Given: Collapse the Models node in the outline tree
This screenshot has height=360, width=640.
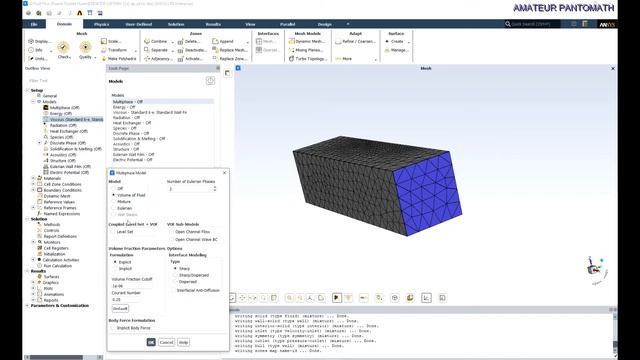Looking at the screenshot, I should click(x=33, y=102).
